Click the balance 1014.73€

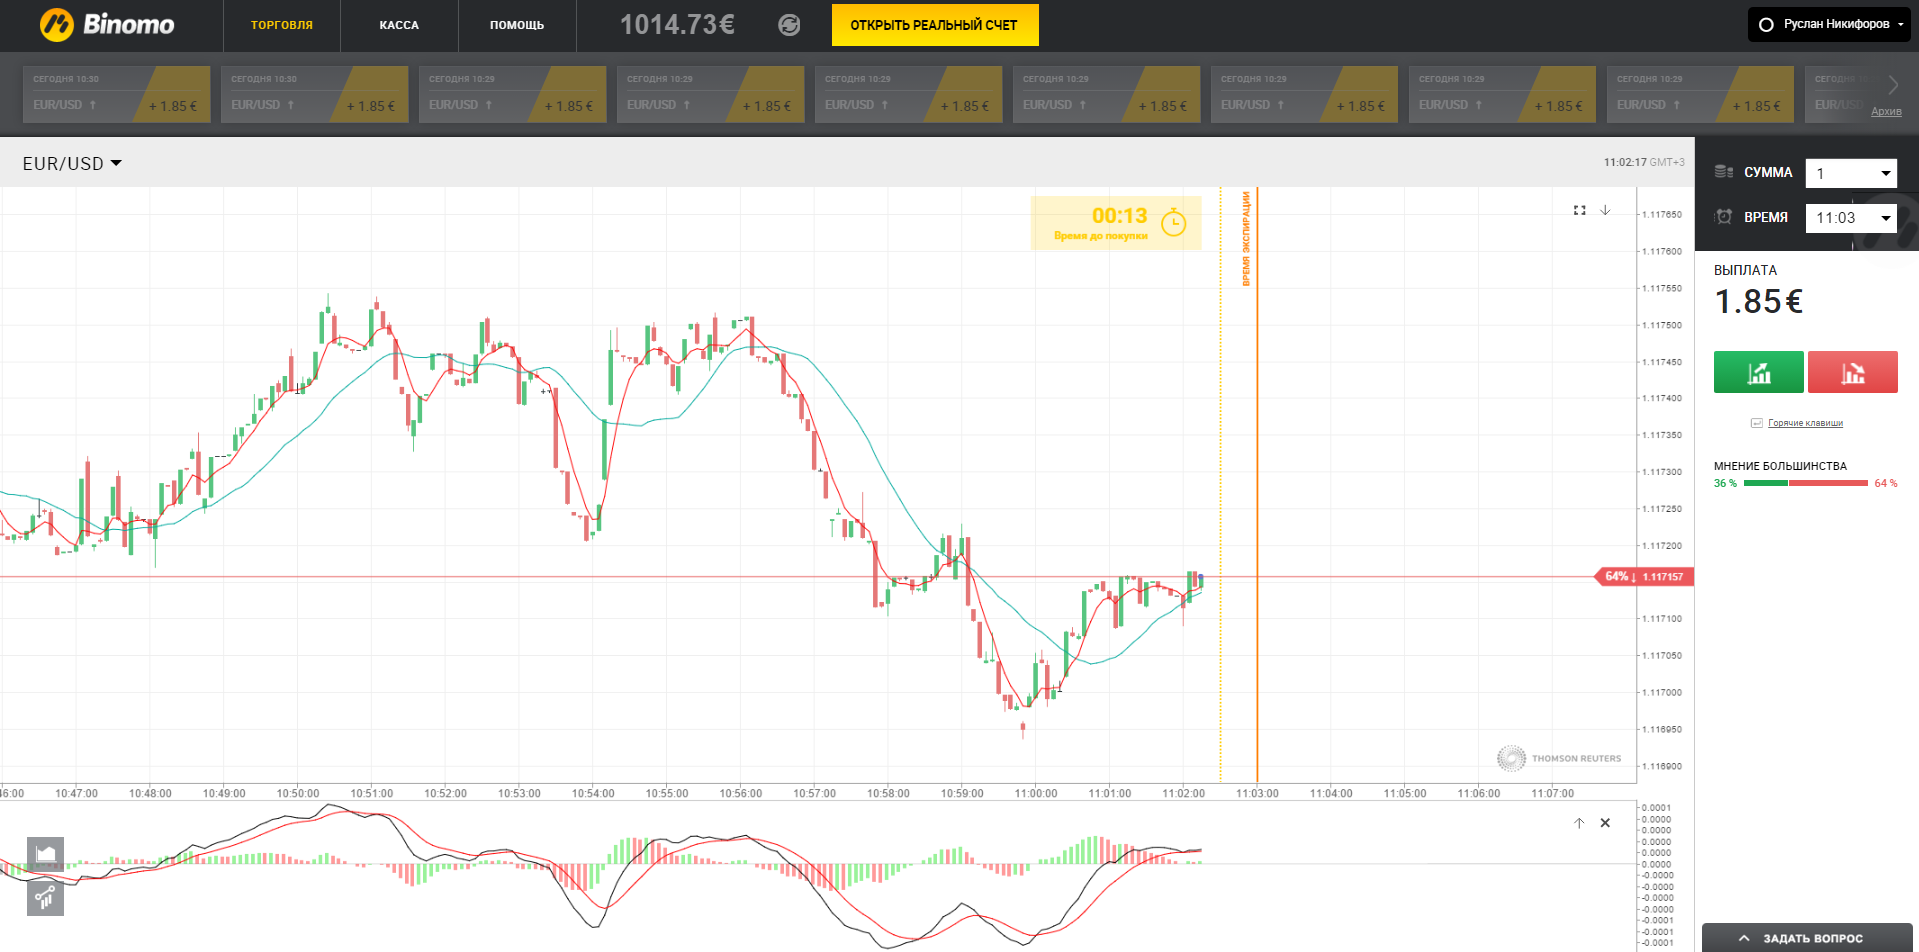click(x=677, y=25)
